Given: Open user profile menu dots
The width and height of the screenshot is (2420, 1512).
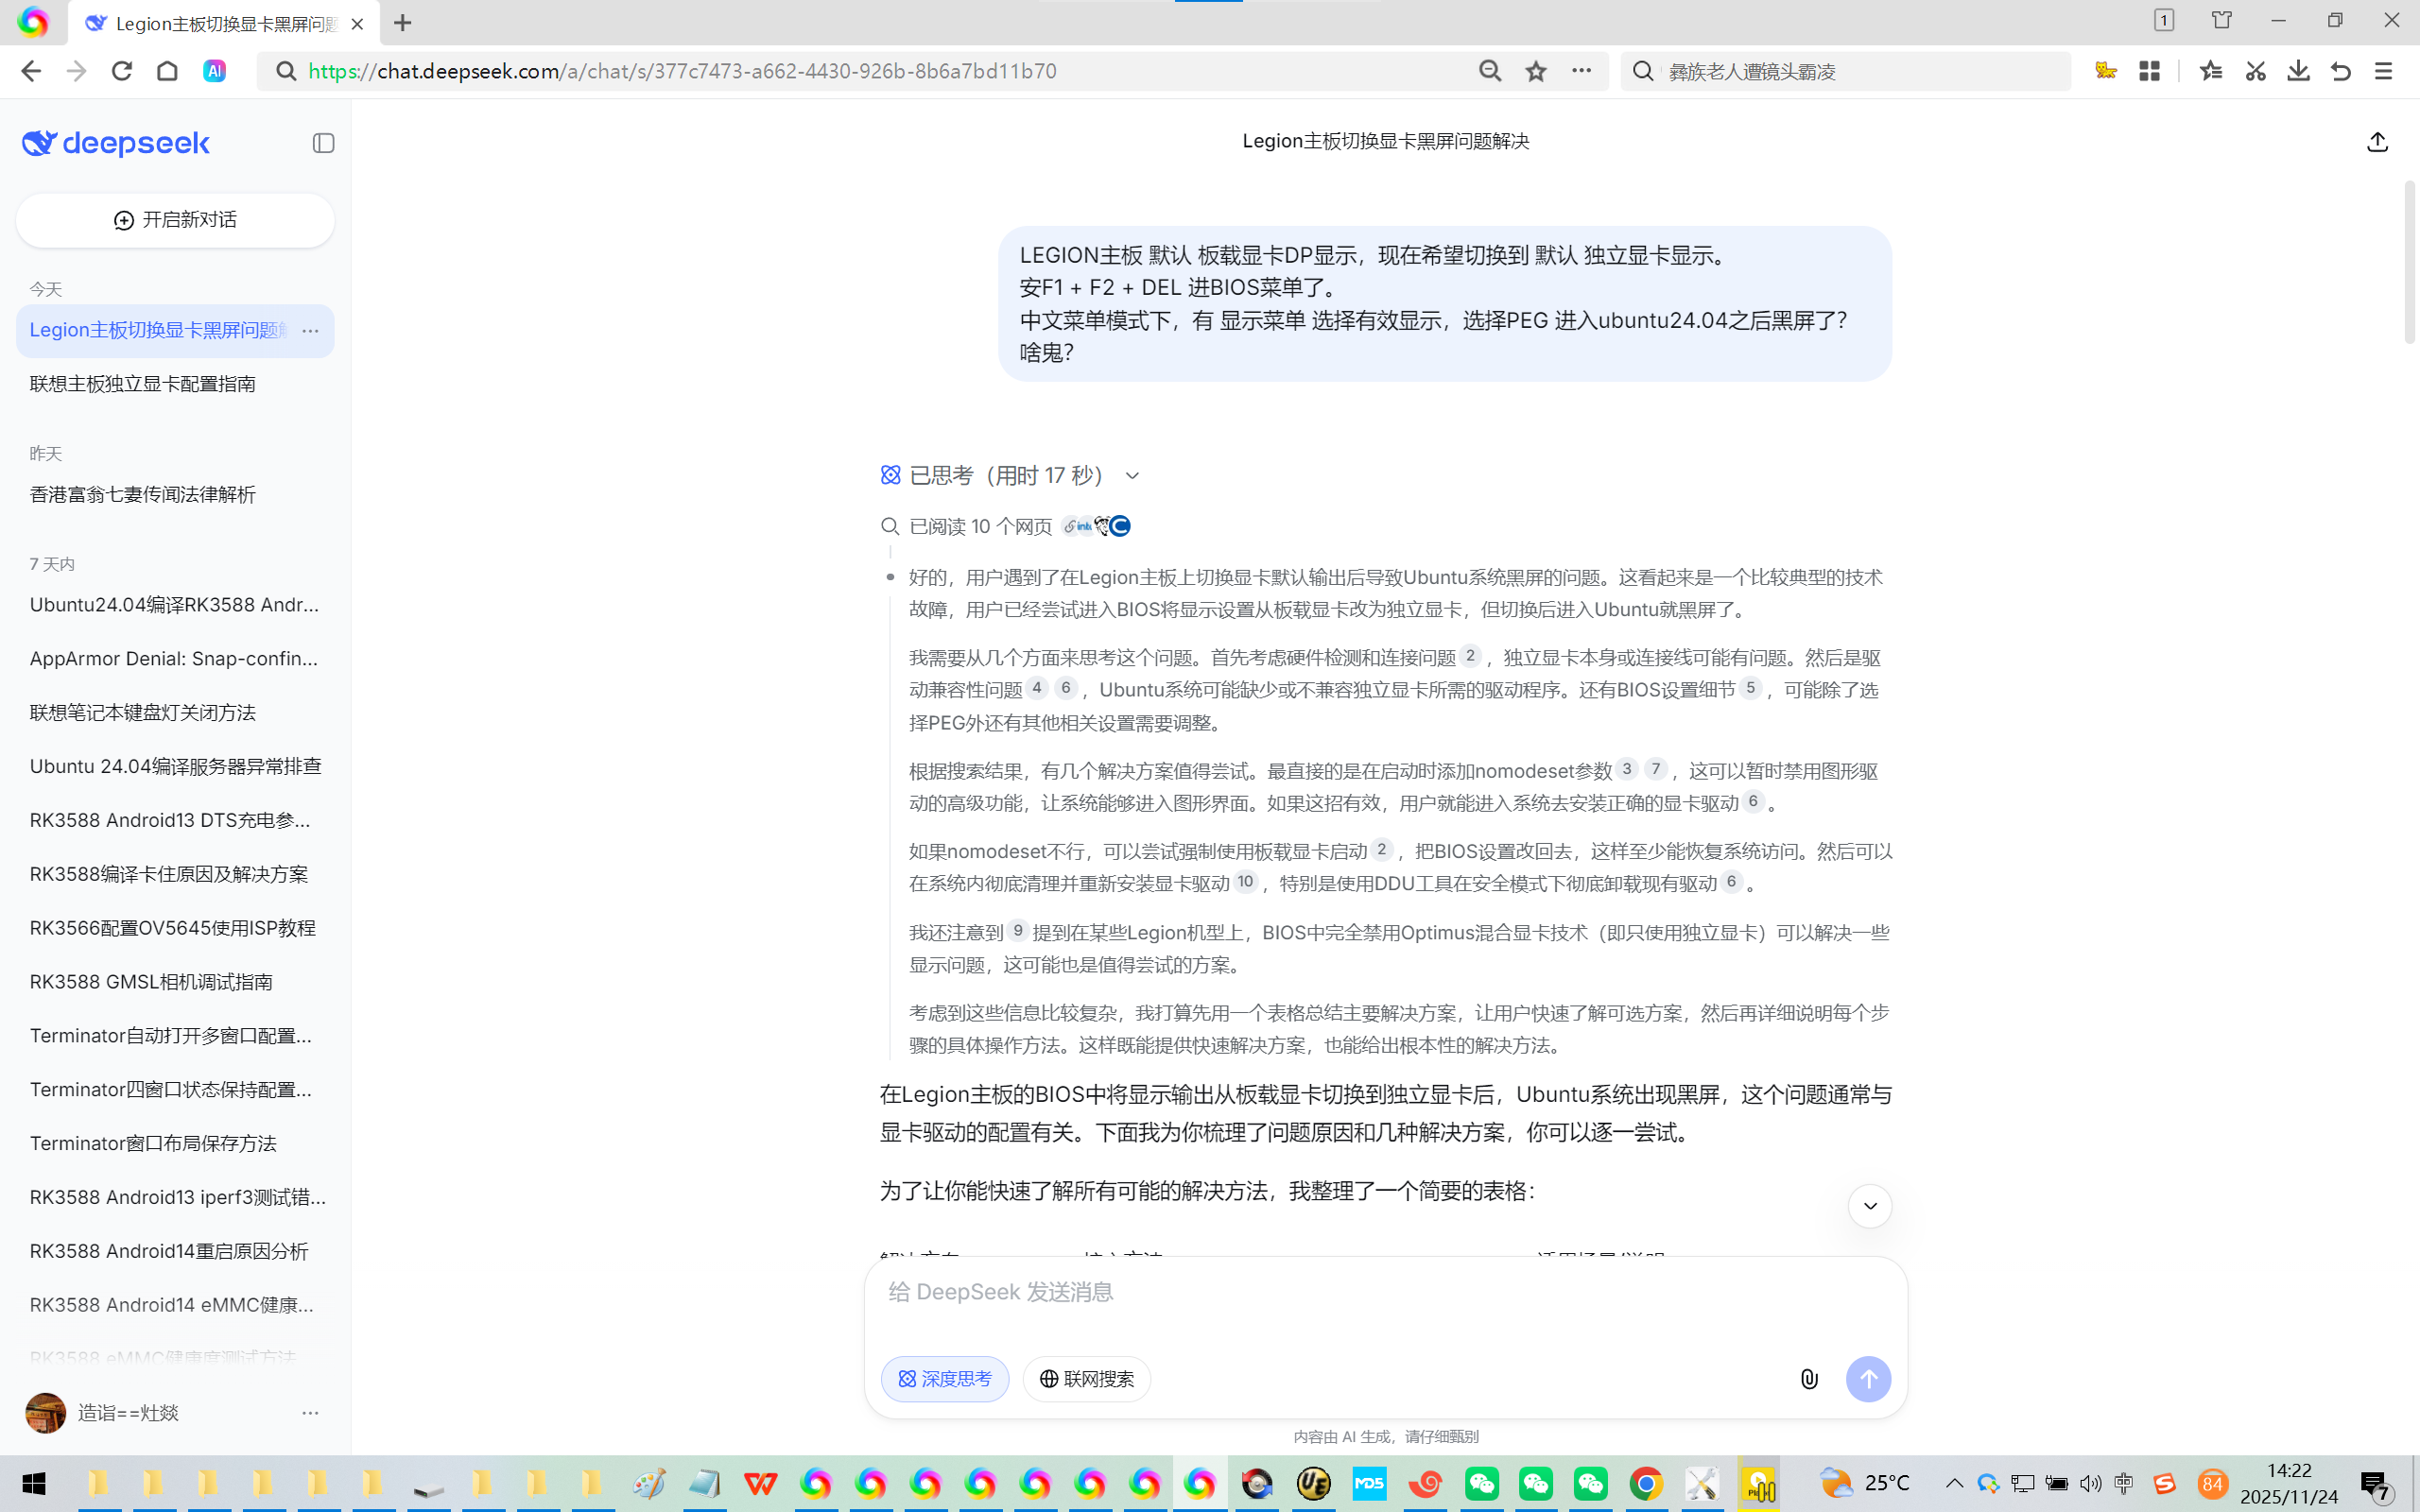Looking at the screenshot, I should tap(310, 1413).
